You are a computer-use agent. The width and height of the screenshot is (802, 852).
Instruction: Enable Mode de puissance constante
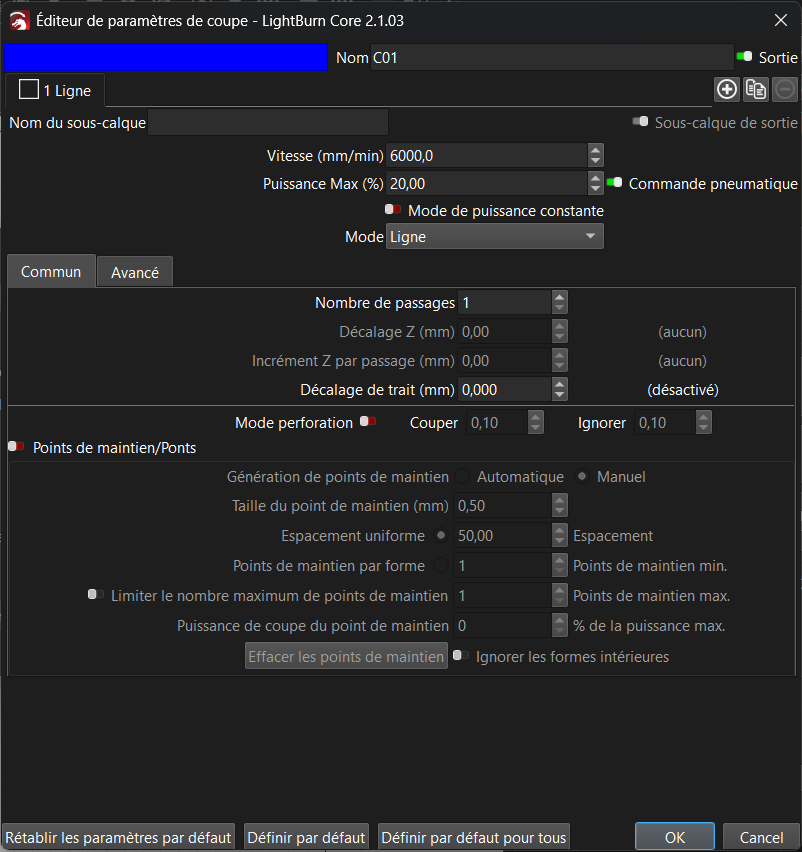(392, 210)
